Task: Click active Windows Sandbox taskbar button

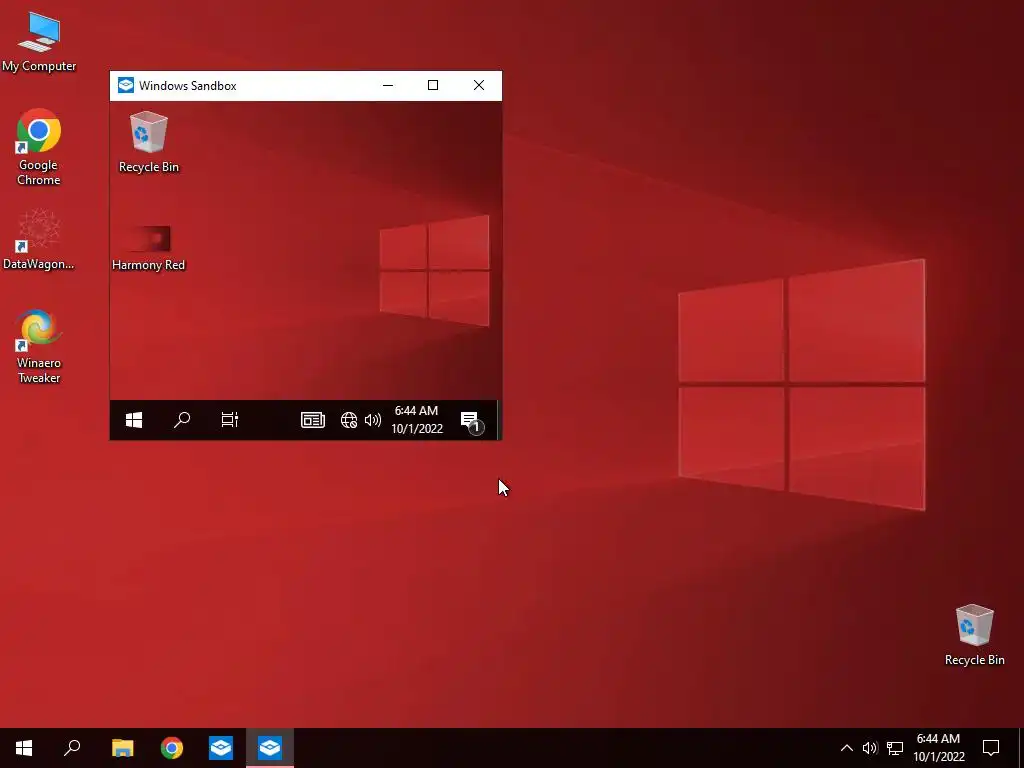Action: tap(270, 748)
